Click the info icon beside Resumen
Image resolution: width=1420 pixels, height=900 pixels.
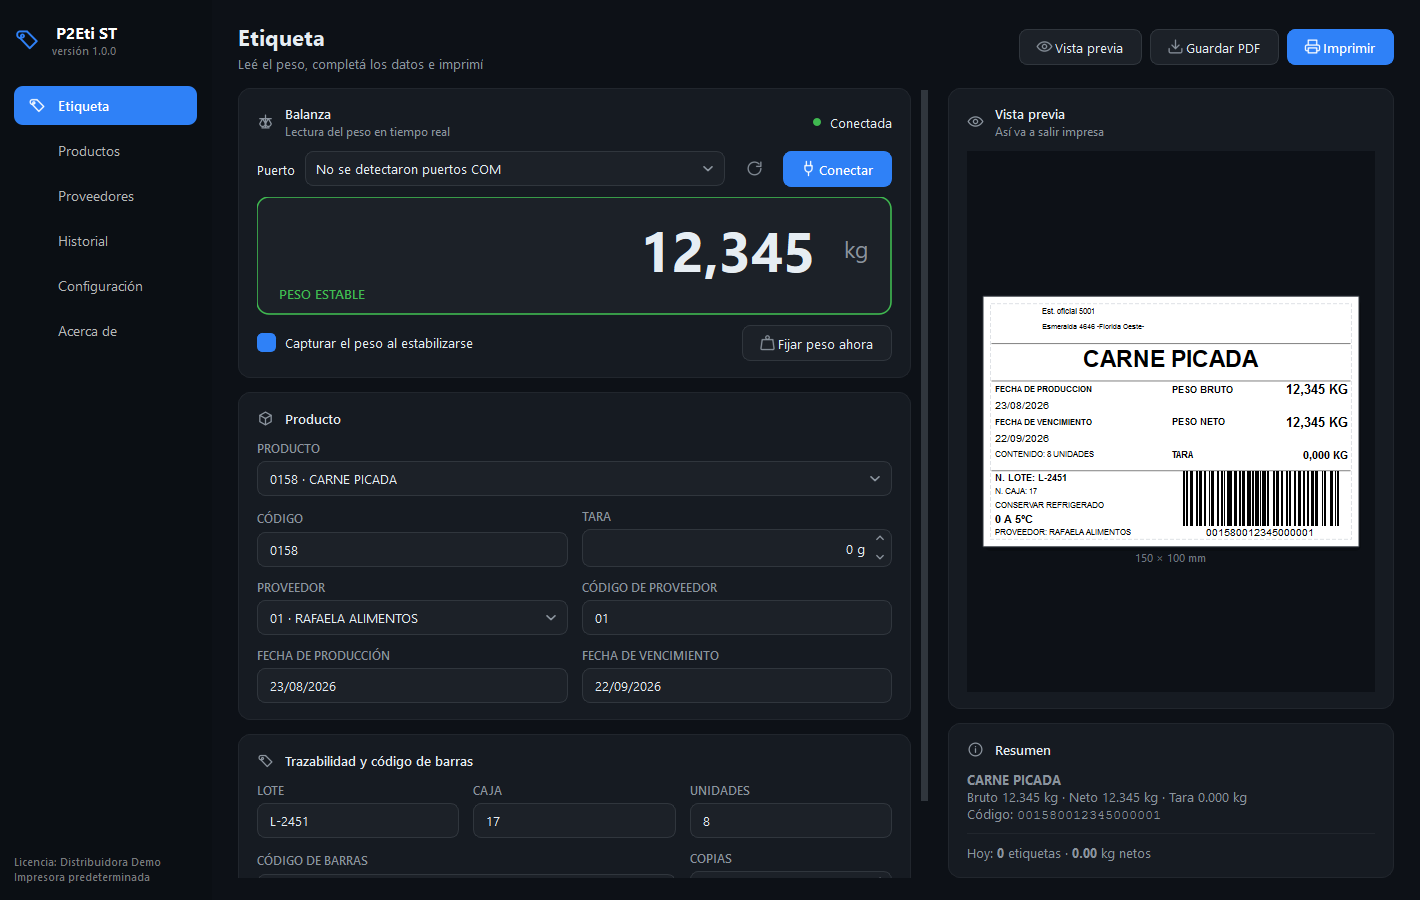pos(975,750)
